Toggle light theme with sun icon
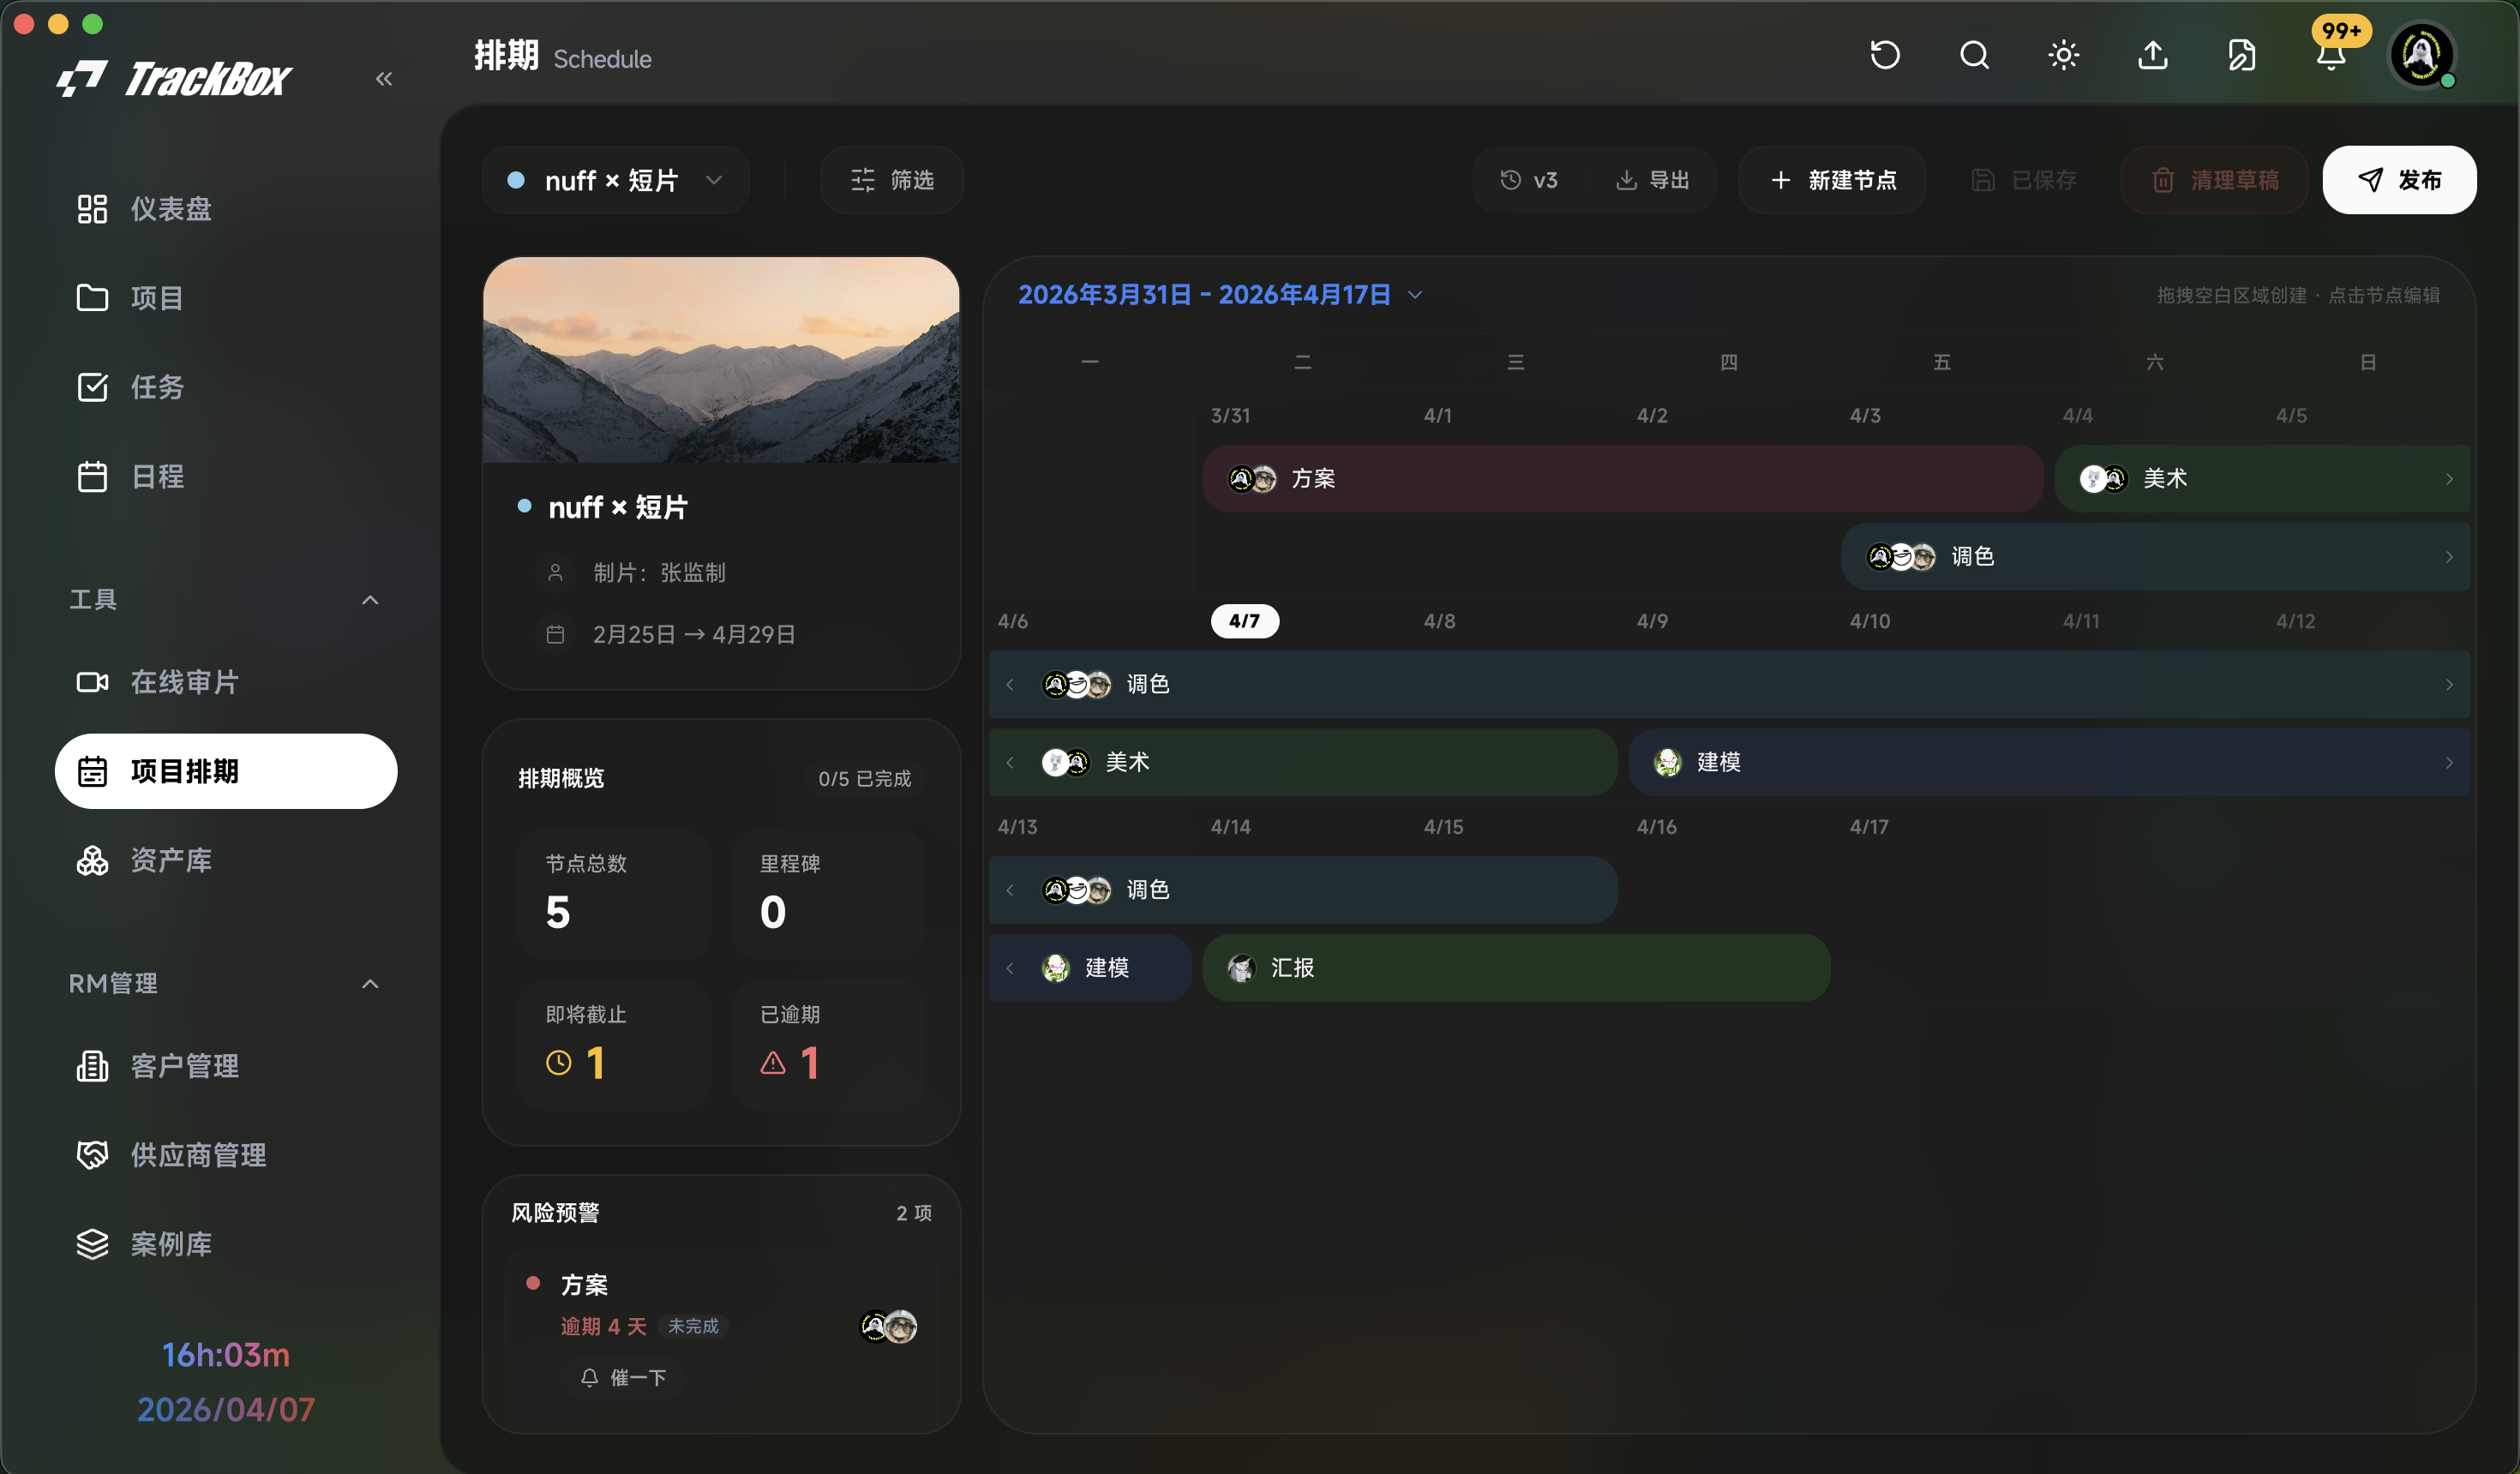The width and height of the screenshot is (2520, 1474). [x=2063, y=55]
